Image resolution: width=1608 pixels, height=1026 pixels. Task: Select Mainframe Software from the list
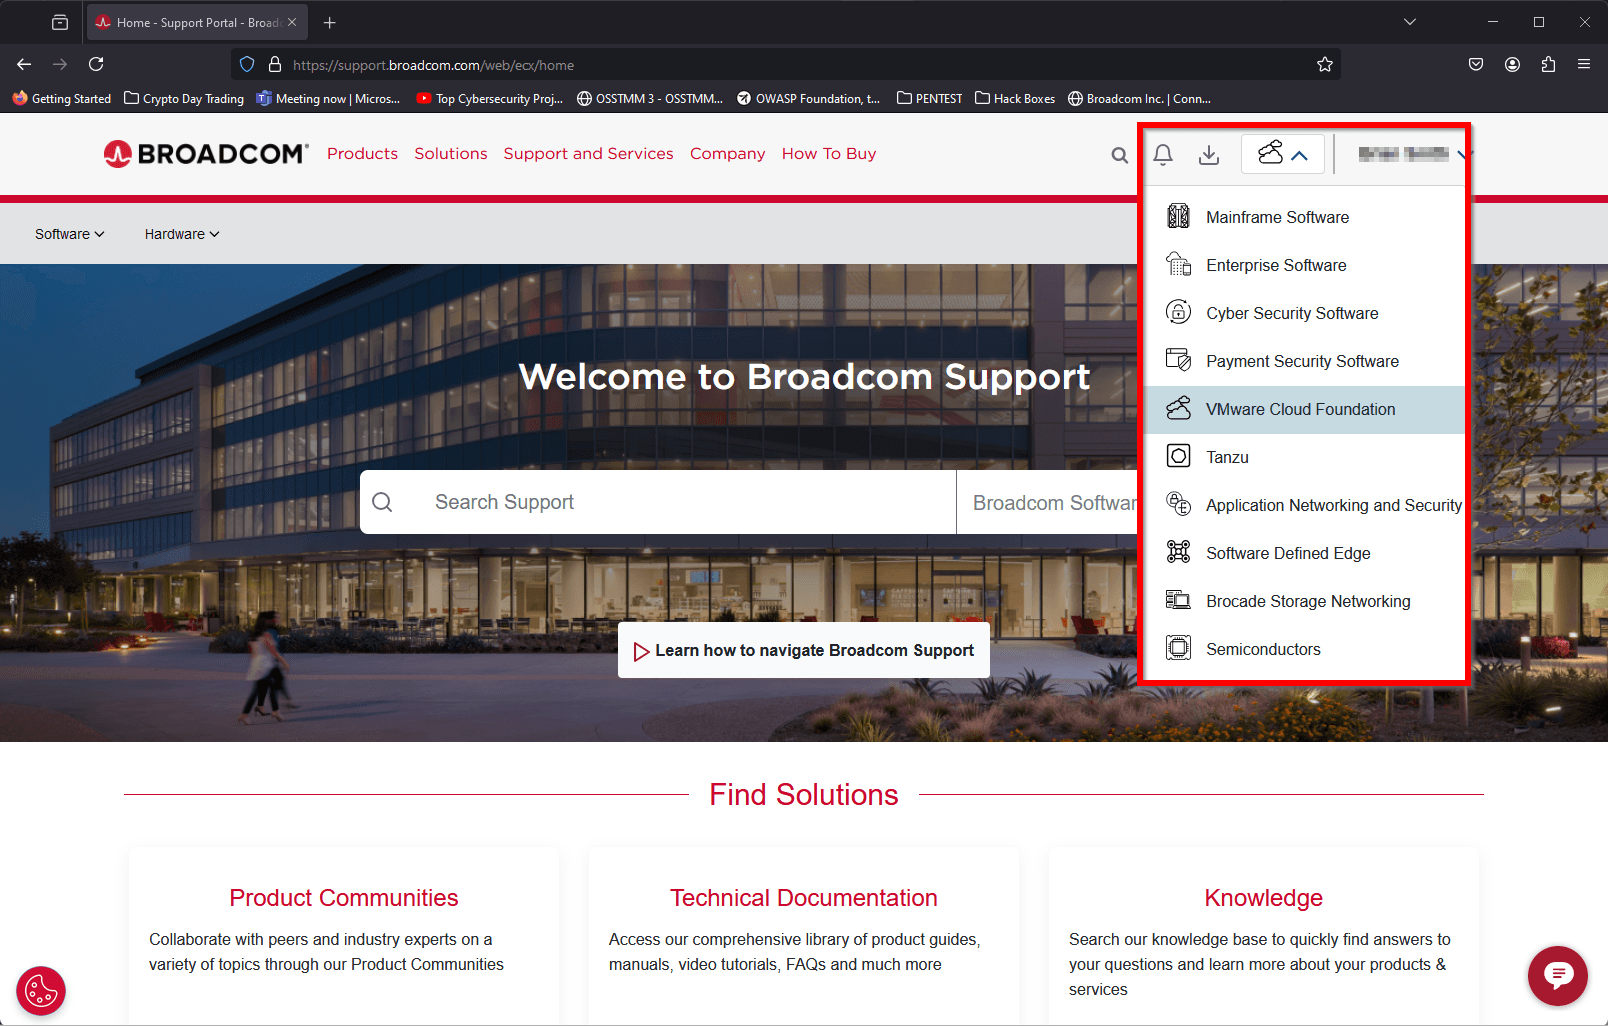click(x=1304, y=217)
